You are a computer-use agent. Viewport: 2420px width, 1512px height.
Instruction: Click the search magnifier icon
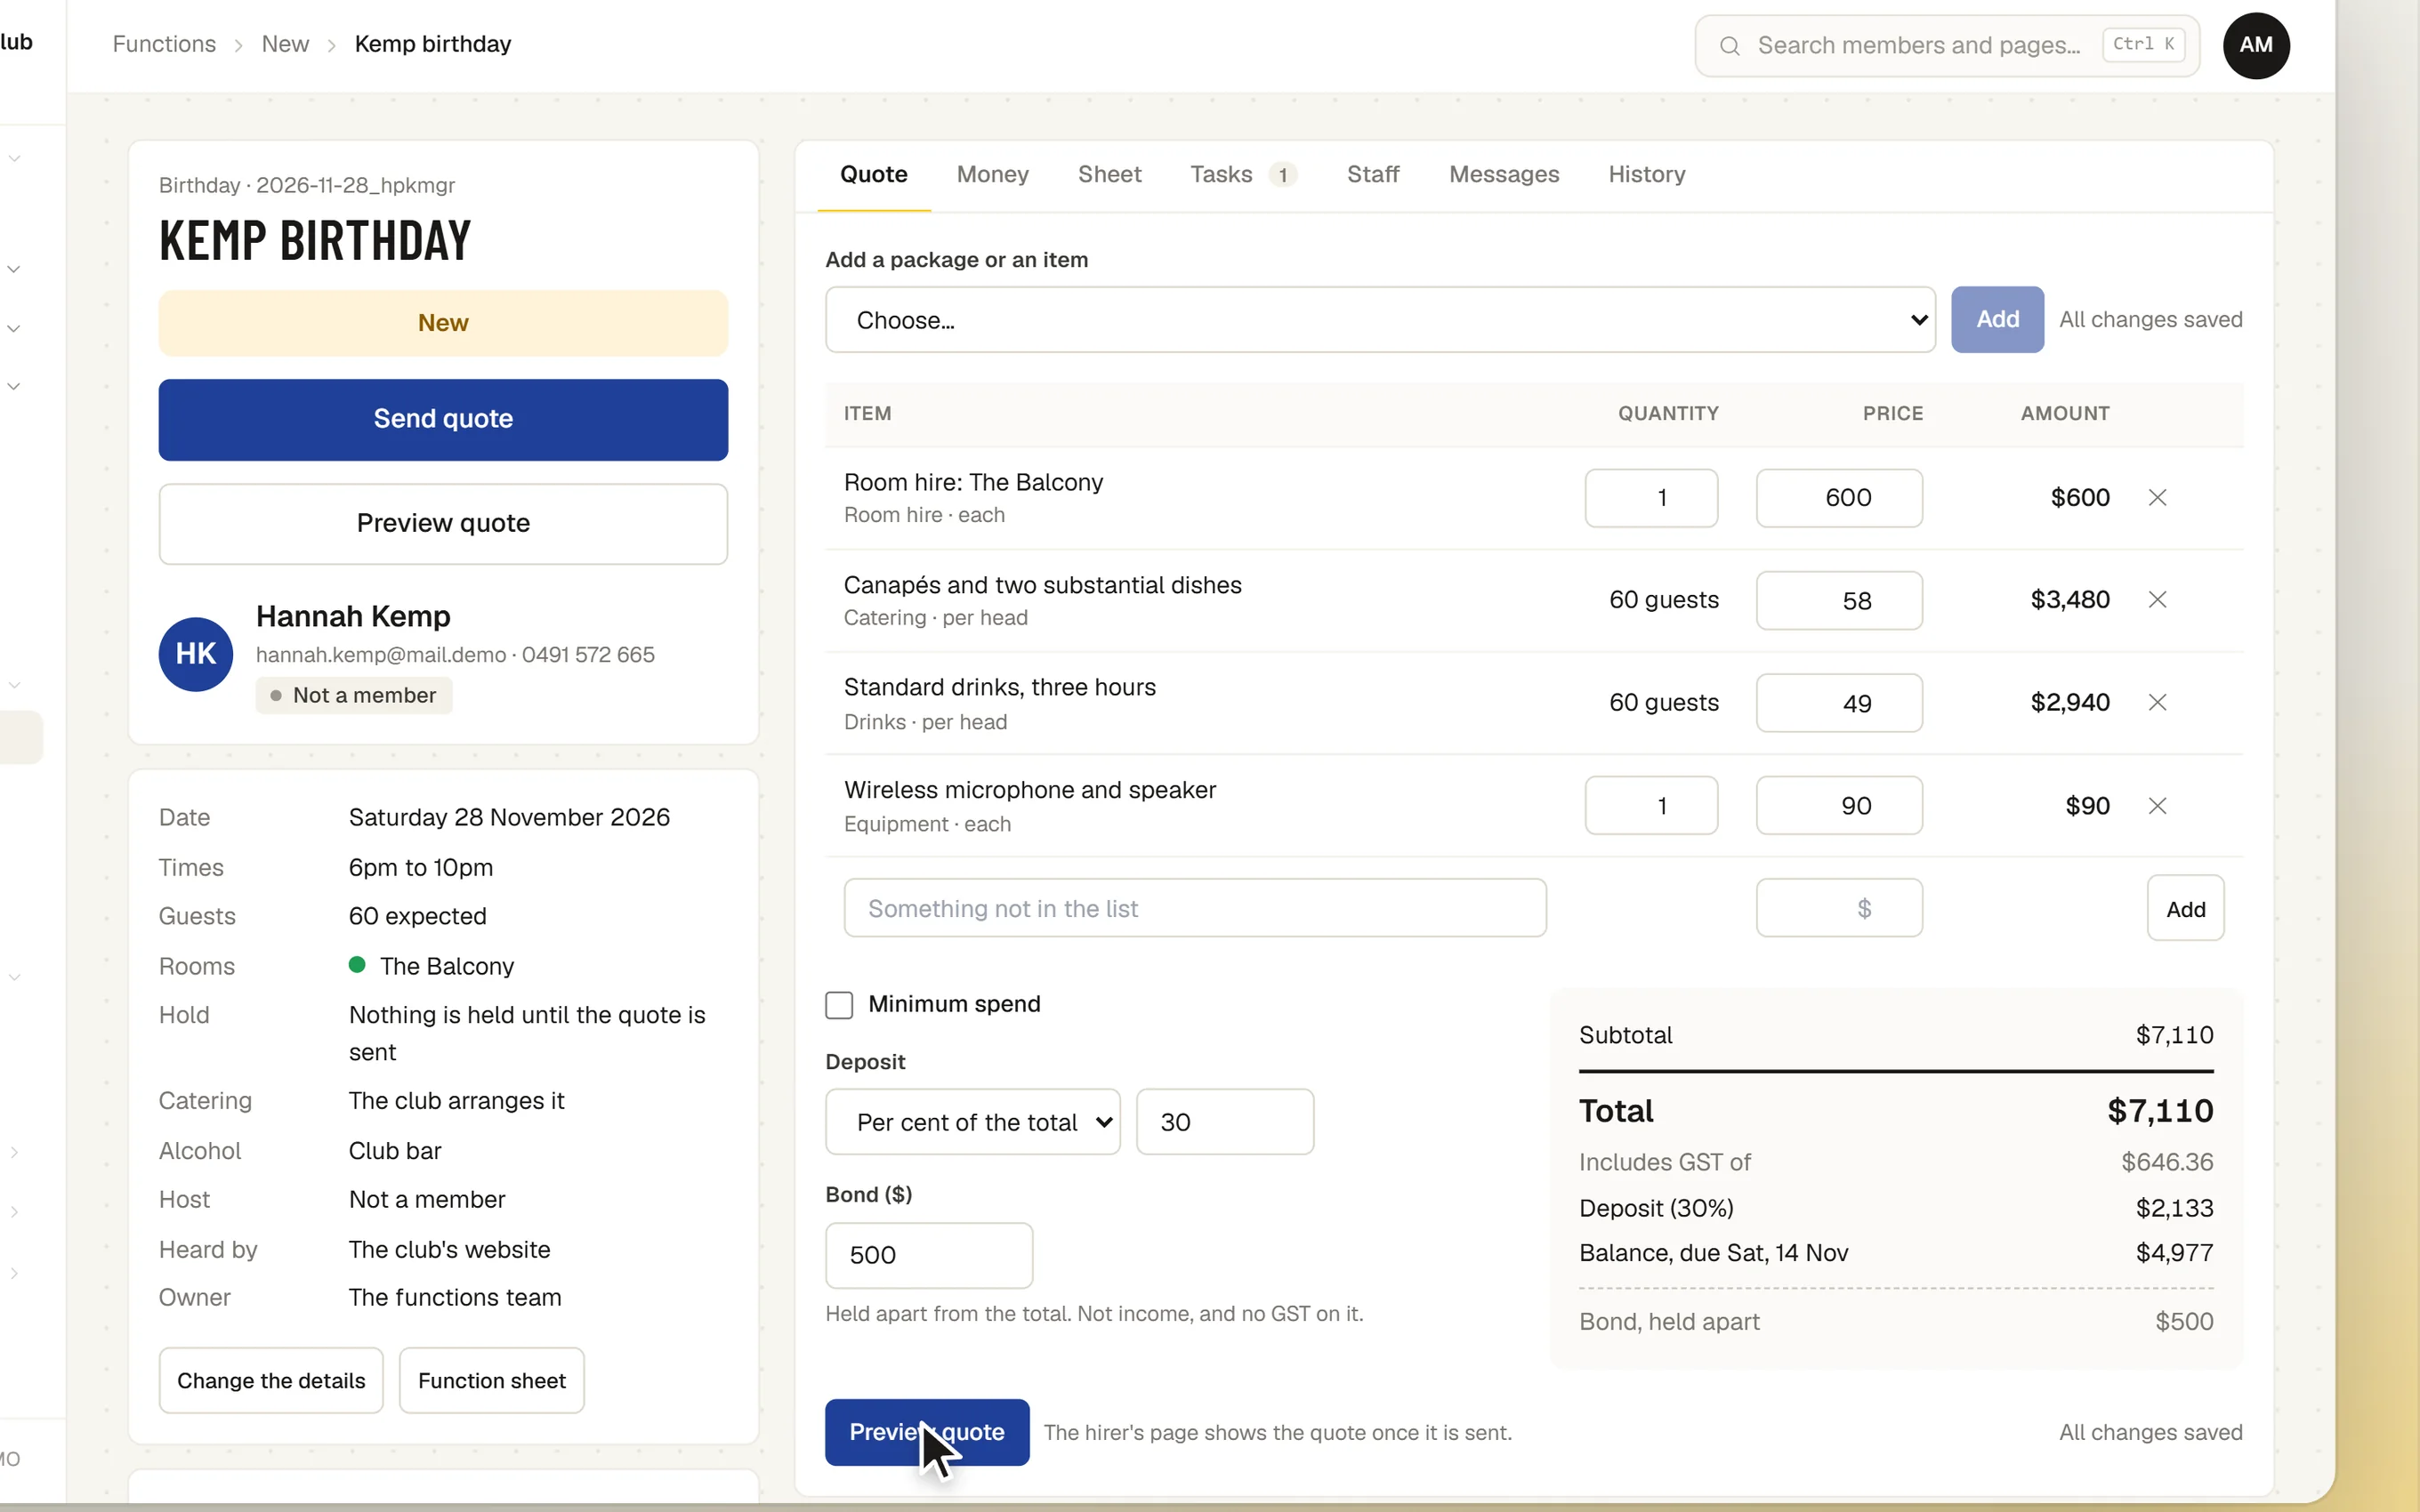click(1729, 46)
